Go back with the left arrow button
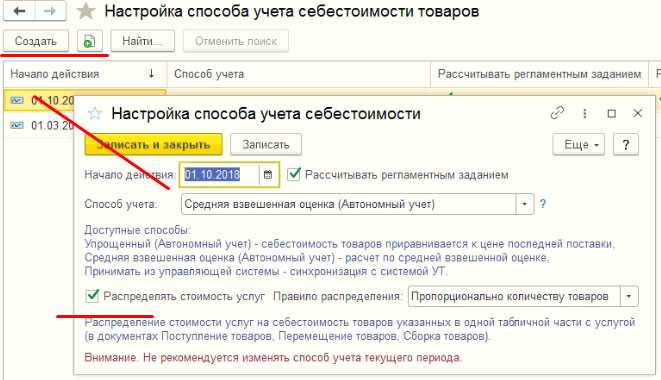The width and height of the screenshot is (661, 380). coord(19,11)
